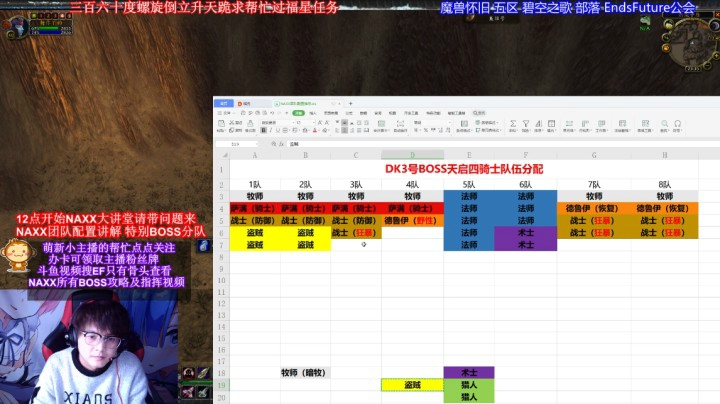Click the increase font size icon
720x404 pixels.
pos(320,123)
